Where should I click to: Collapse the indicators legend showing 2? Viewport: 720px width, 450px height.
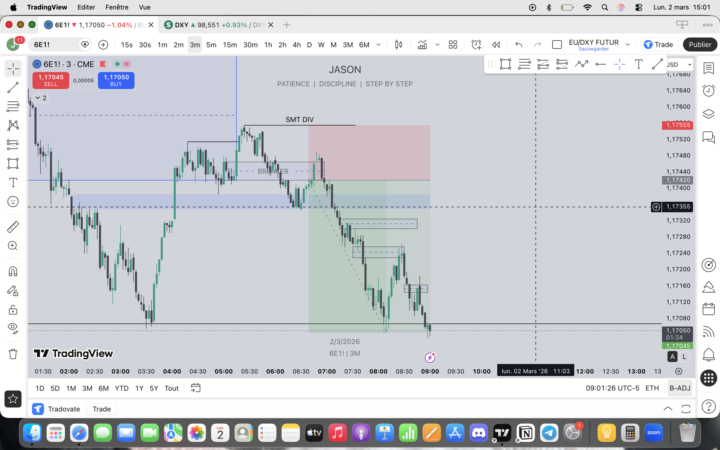point(41,98)
